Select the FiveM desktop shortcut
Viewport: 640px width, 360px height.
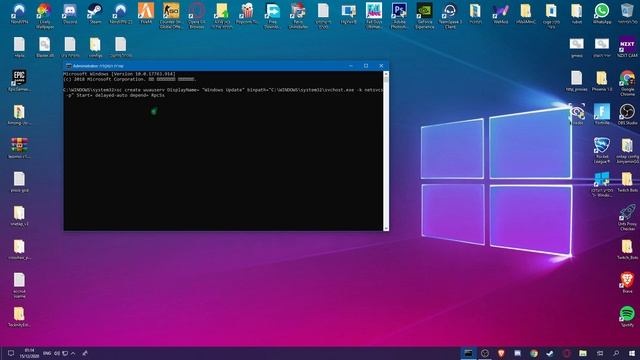[x=146, y=13]
